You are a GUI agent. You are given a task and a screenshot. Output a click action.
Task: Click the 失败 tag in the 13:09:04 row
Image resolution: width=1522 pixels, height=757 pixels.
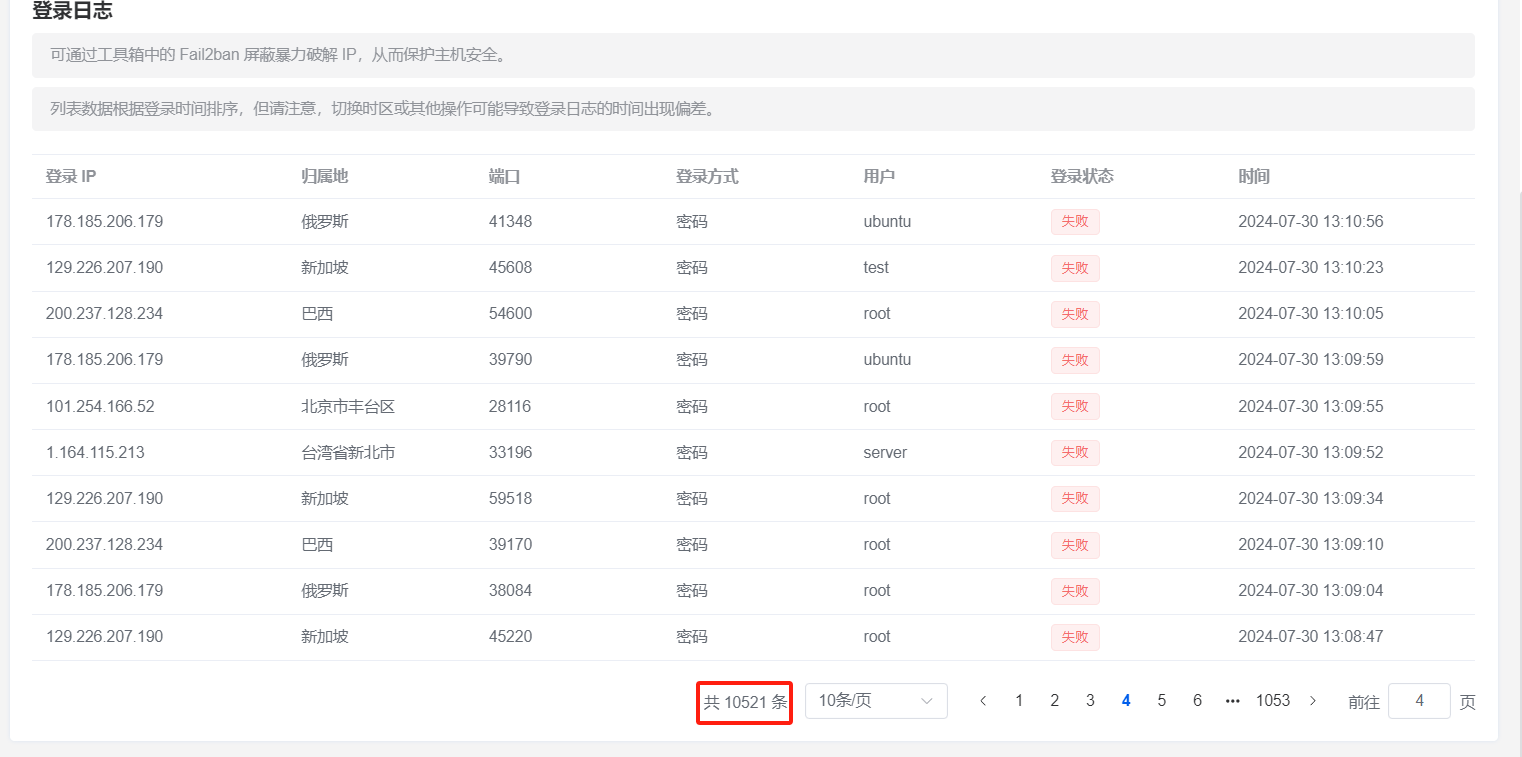click(1075, 591)
